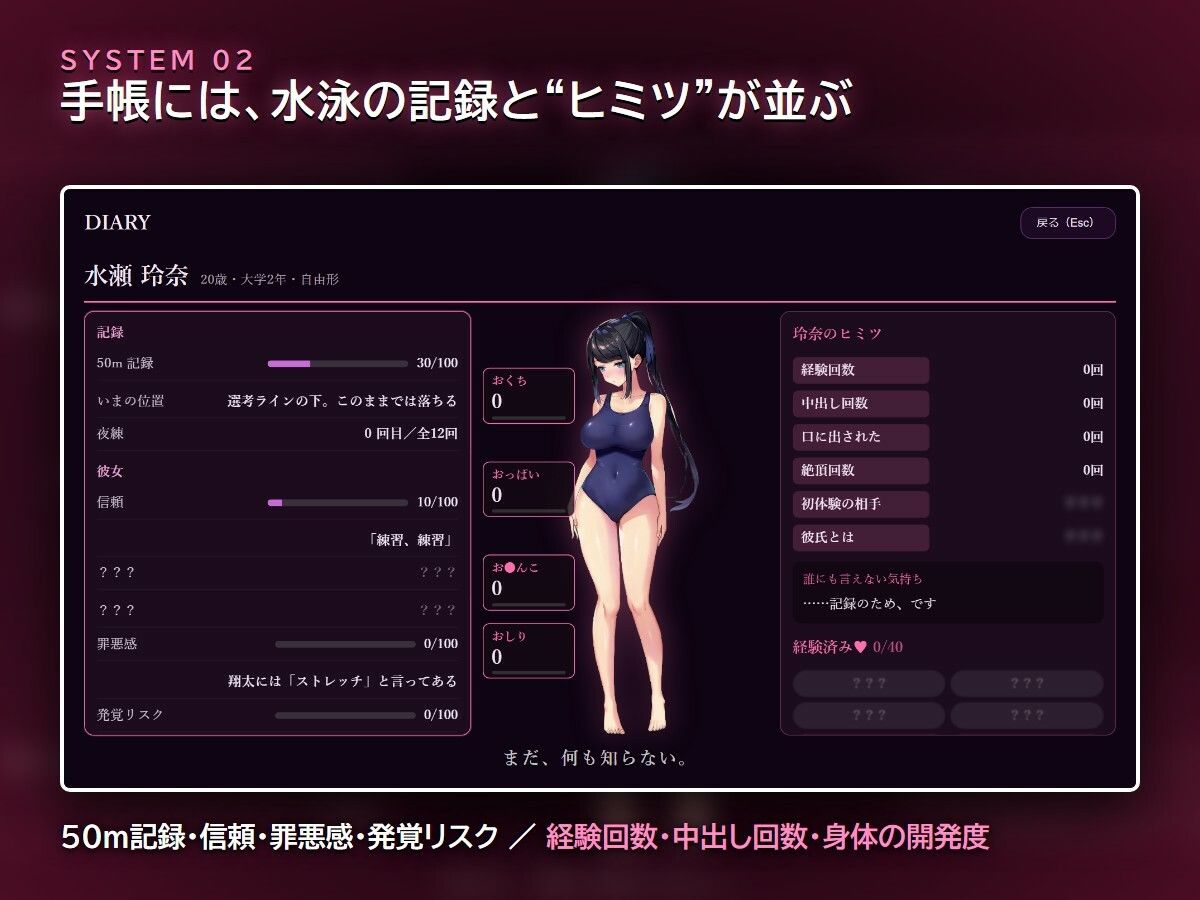Click the caption まだ、何も知らない。
Screen dimensions: 1200x900
coord(598,758)
